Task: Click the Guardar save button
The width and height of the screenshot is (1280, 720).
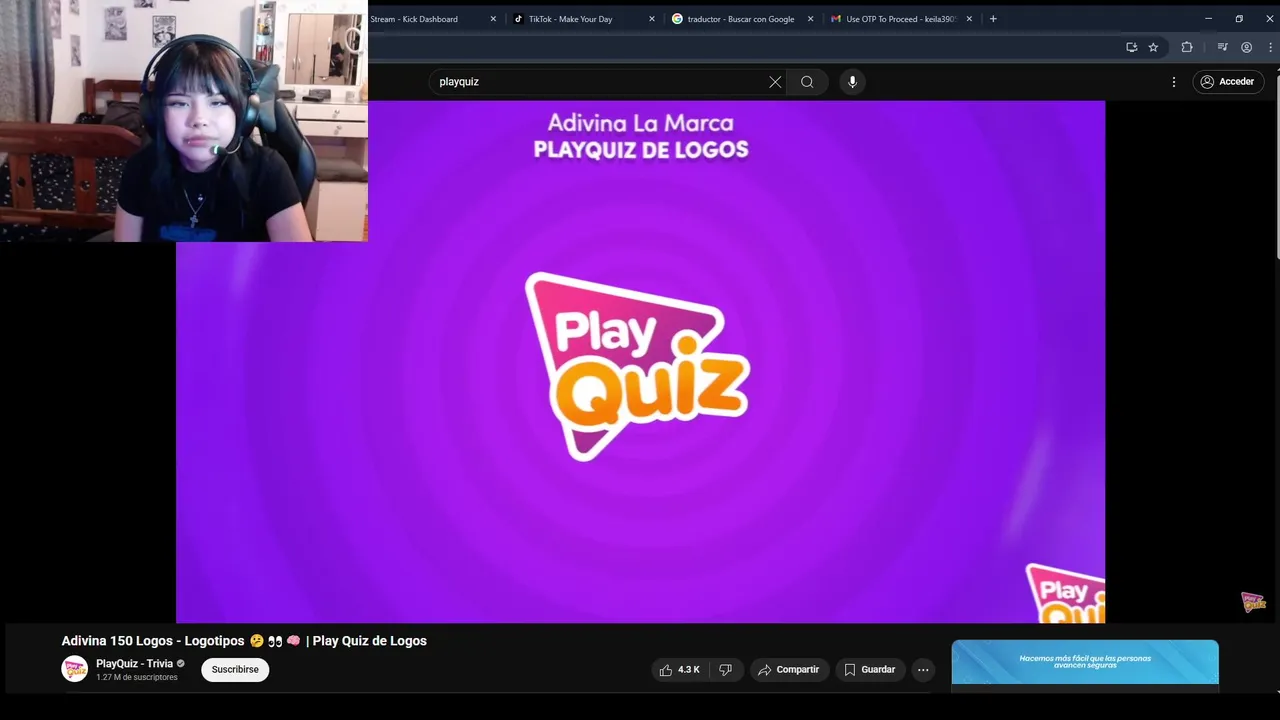Action: click(870, 670)
